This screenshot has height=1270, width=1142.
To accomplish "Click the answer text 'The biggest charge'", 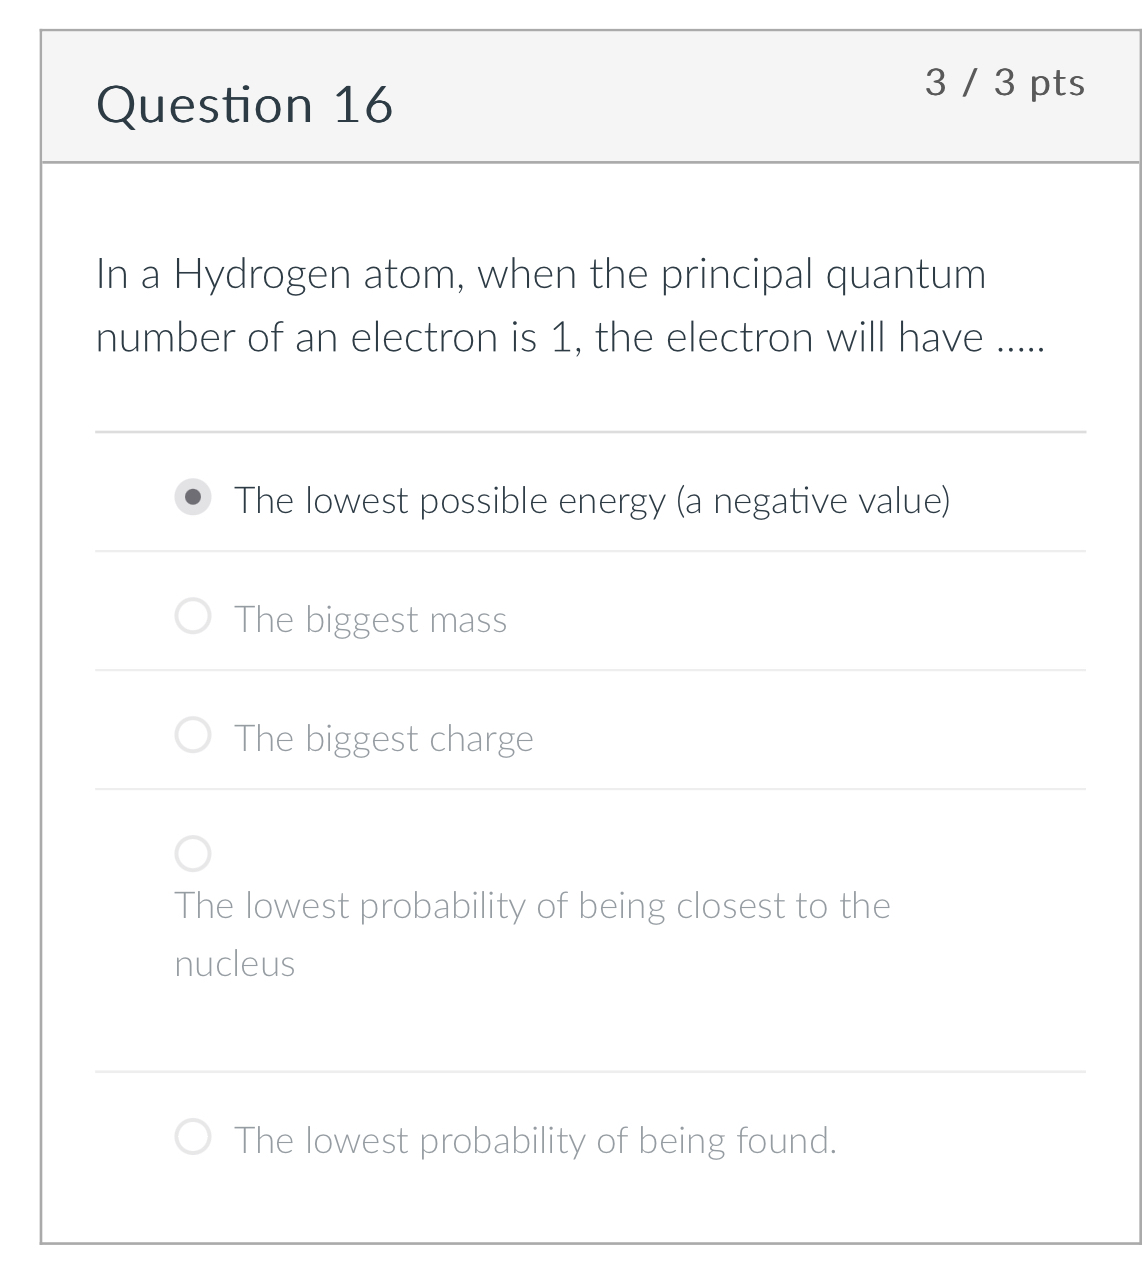I will coord(384,738).
